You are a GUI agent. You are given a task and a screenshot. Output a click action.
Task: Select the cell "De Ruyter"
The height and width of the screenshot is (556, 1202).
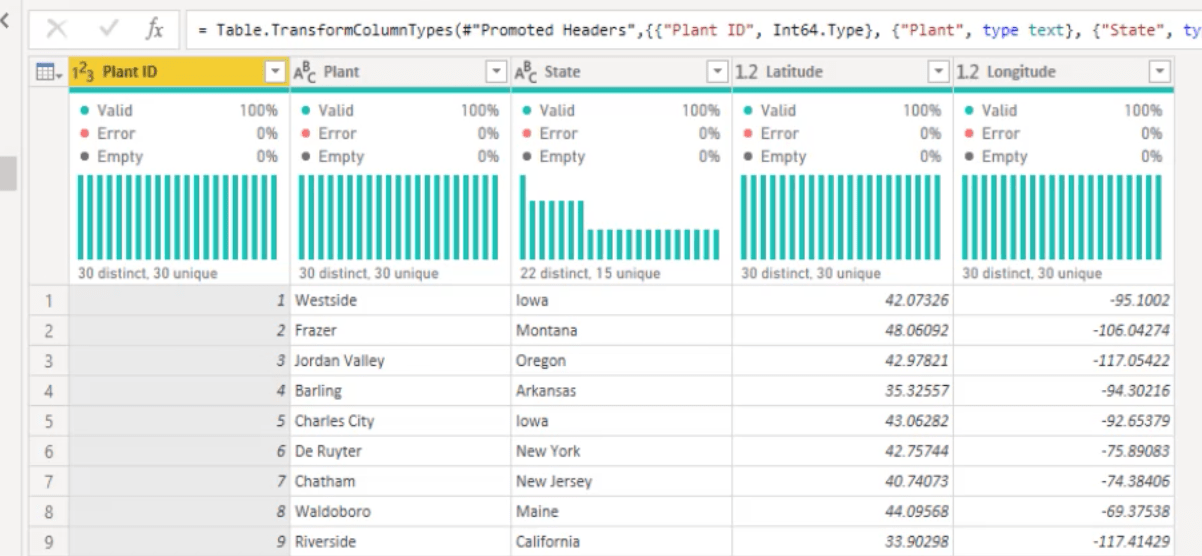(400, 451)
